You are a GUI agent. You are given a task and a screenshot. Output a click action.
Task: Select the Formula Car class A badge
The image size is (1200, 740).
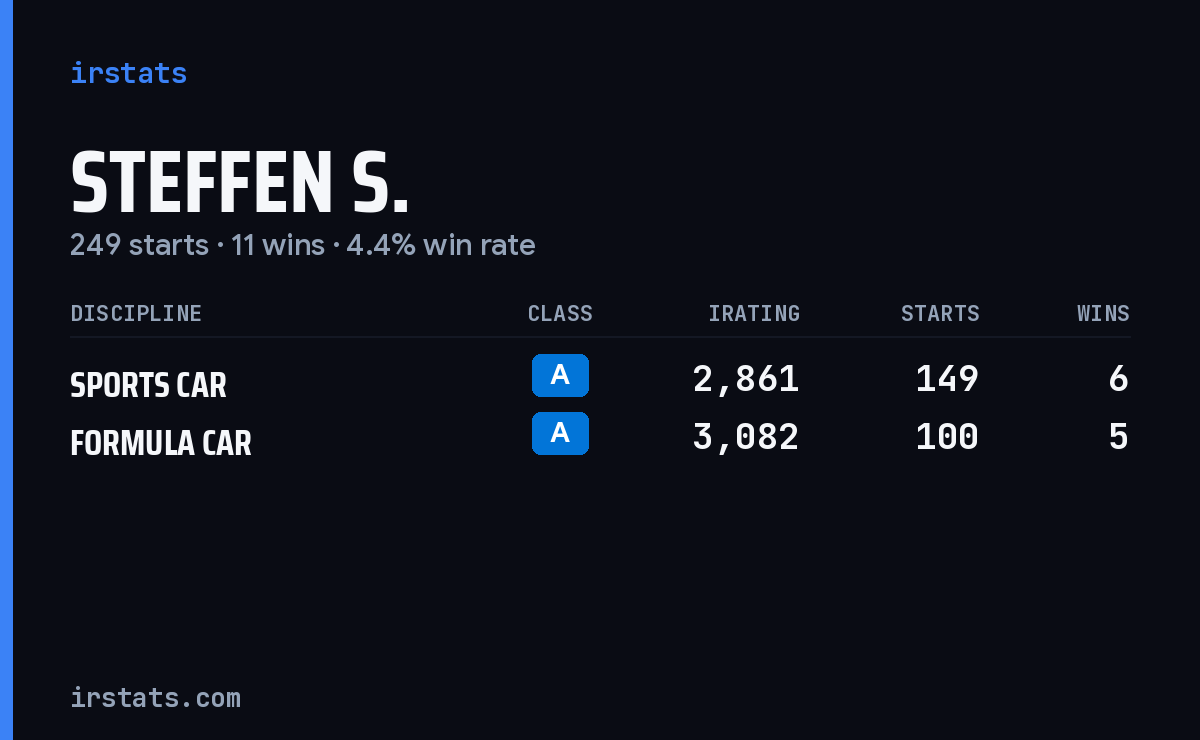(x=560, y=433)
